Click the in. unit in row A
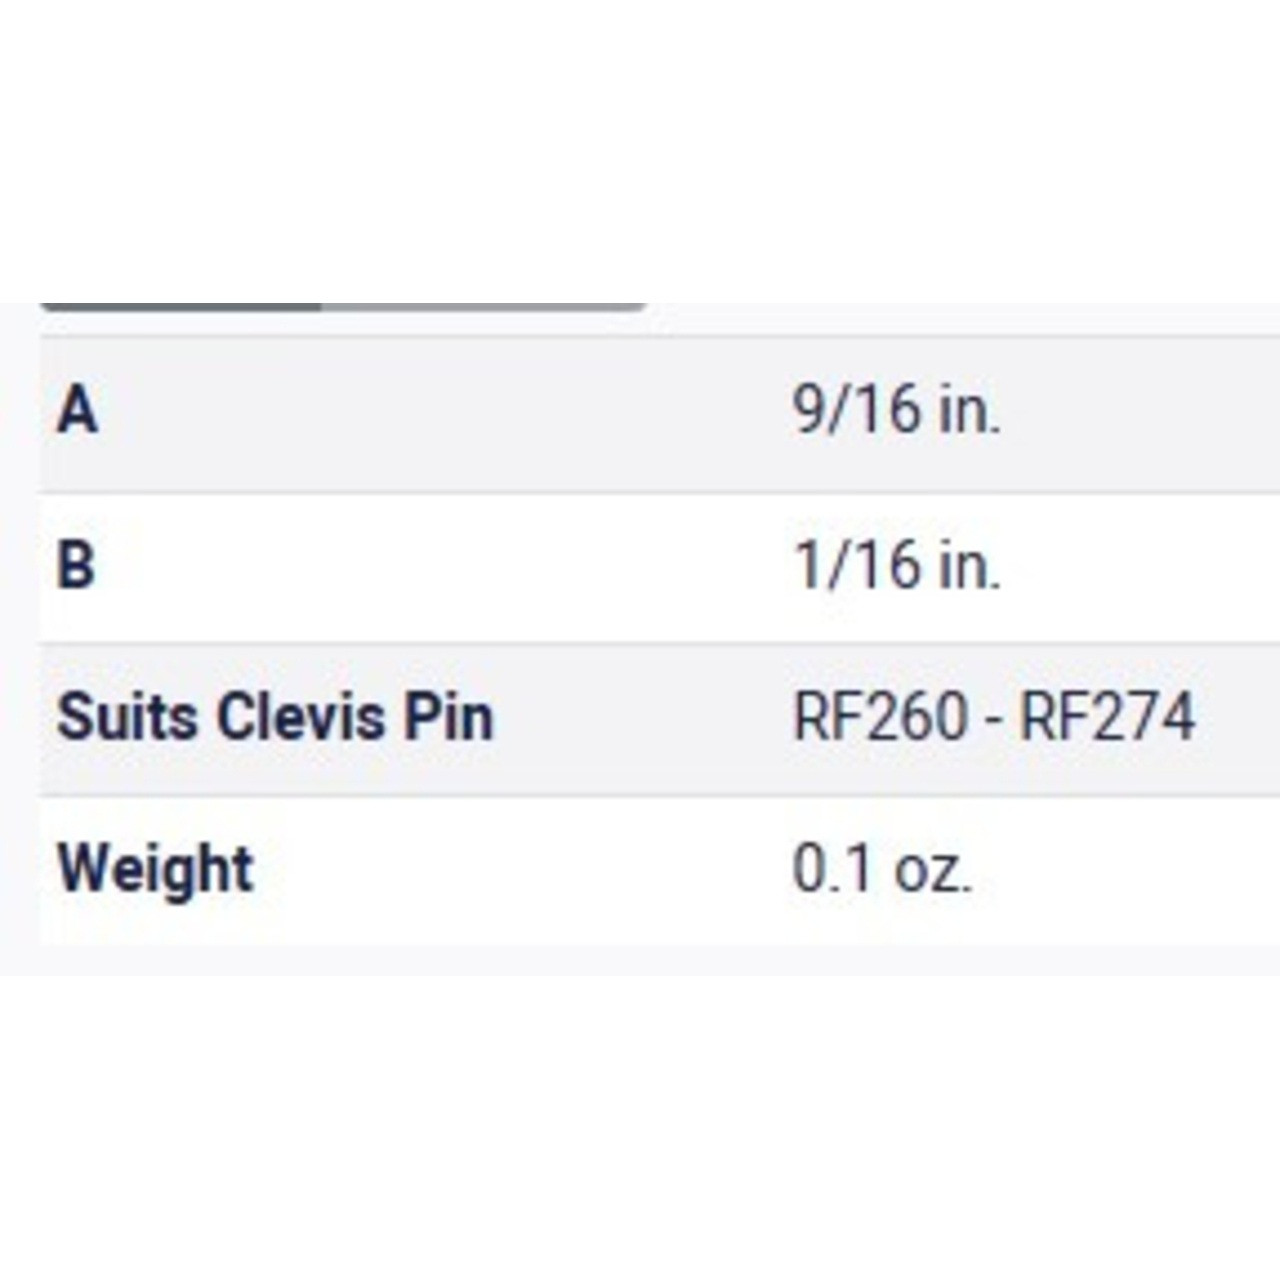The height and width of the screenshot is (1280, 1280). [969, 410]
